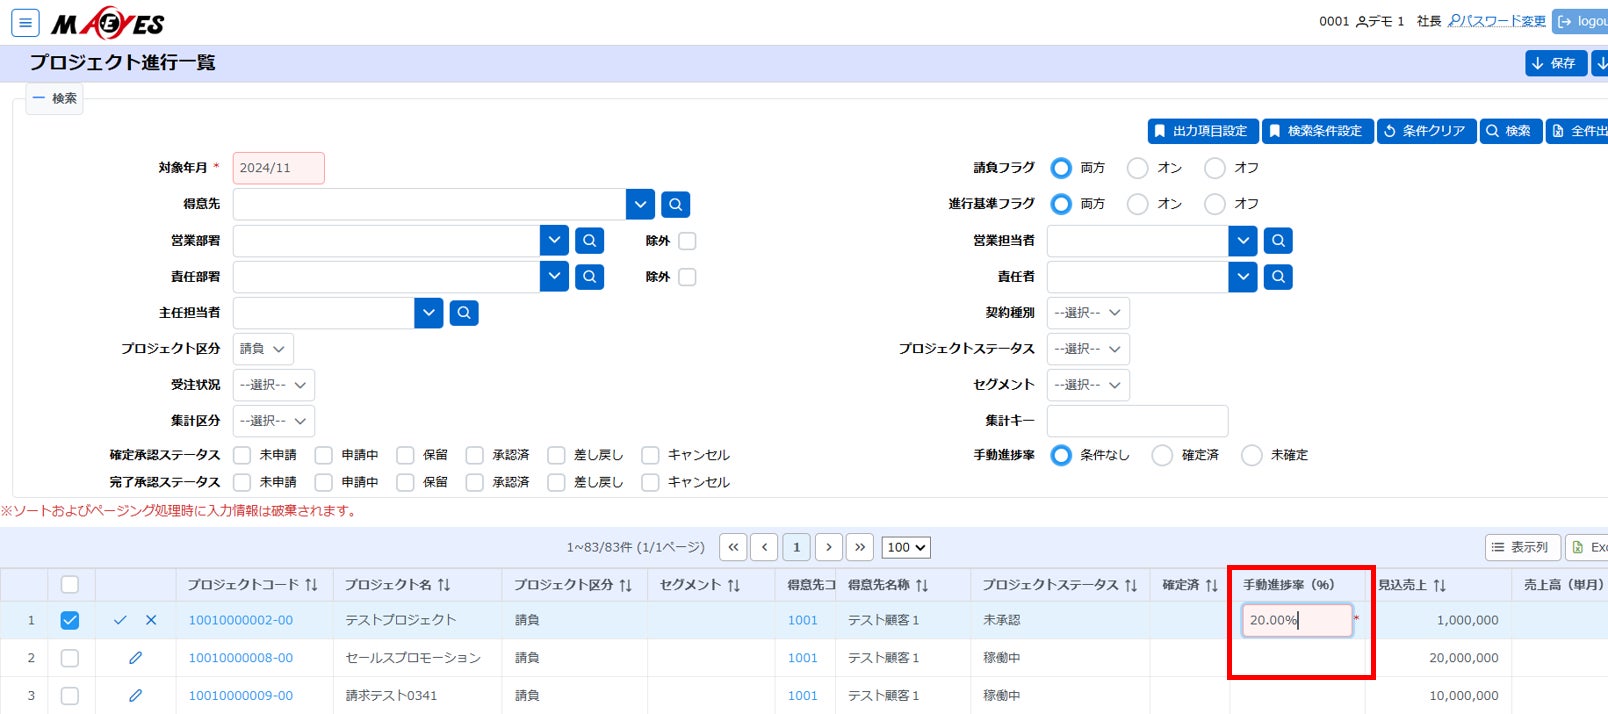Open プロジェクト区分 請負 dropdown
Screen dimensions: 1608x714
(263, 349)
